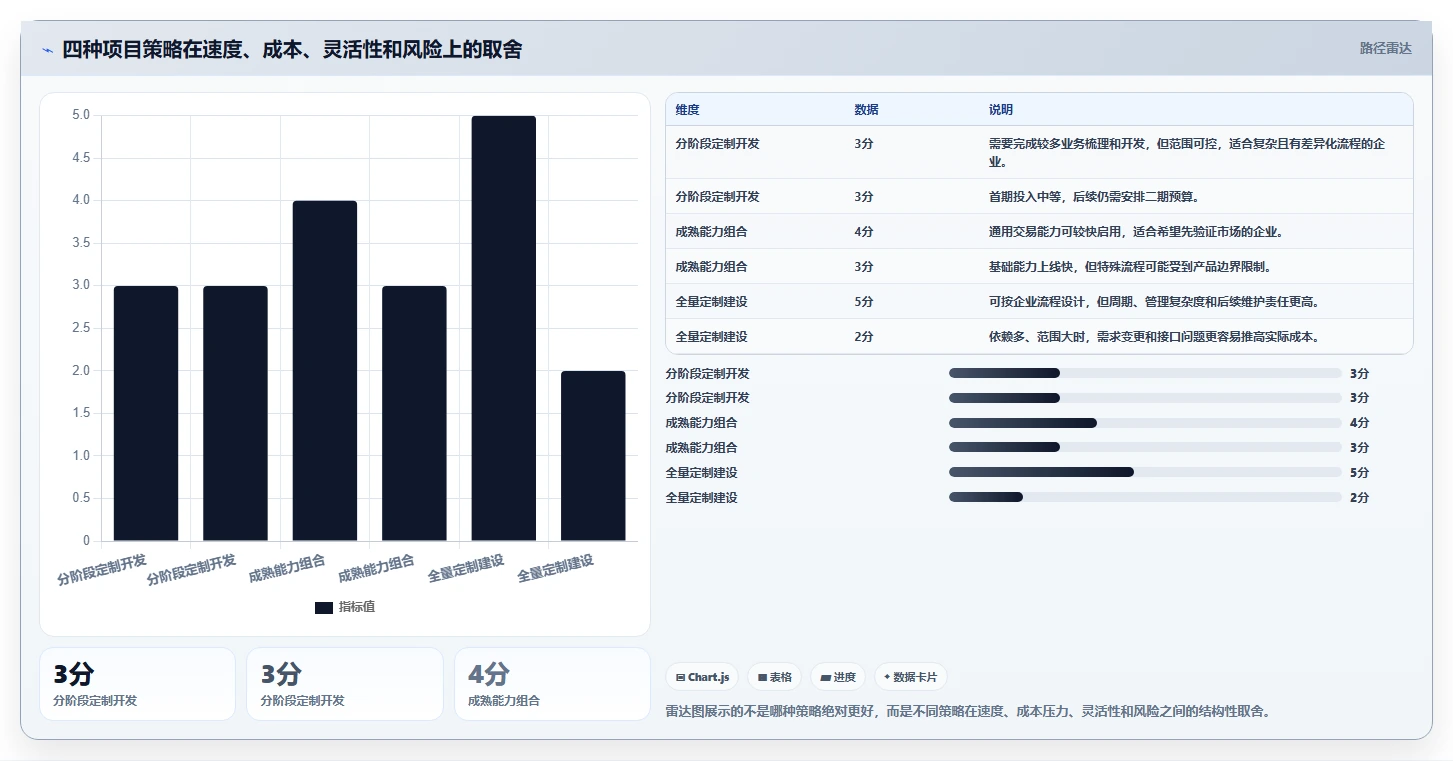
Task: Click the 2.5 y-axis label
Action: click(x=81, y=328)
